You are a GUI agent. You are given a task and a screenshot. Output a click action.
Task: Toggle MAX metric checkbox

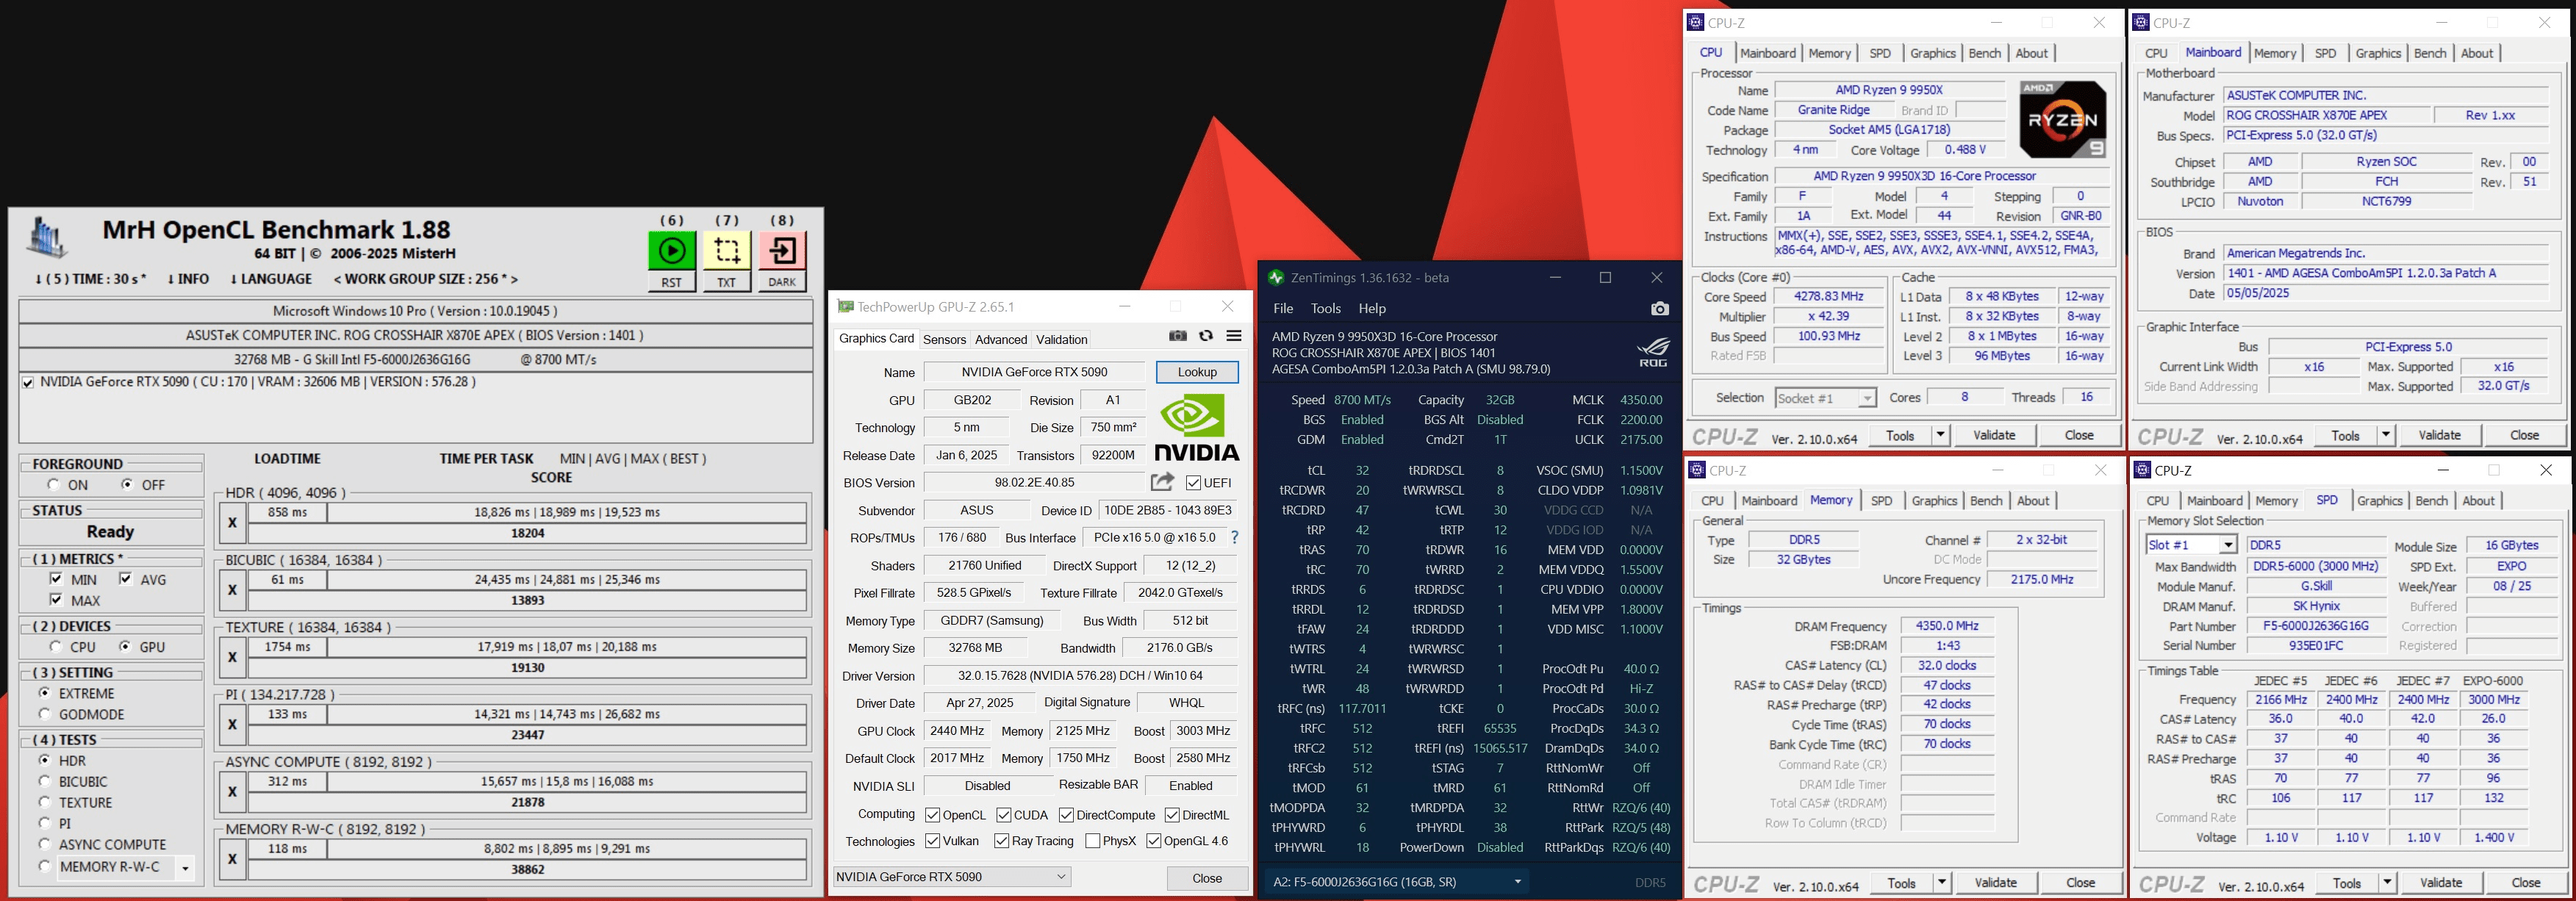click(57, 600)
